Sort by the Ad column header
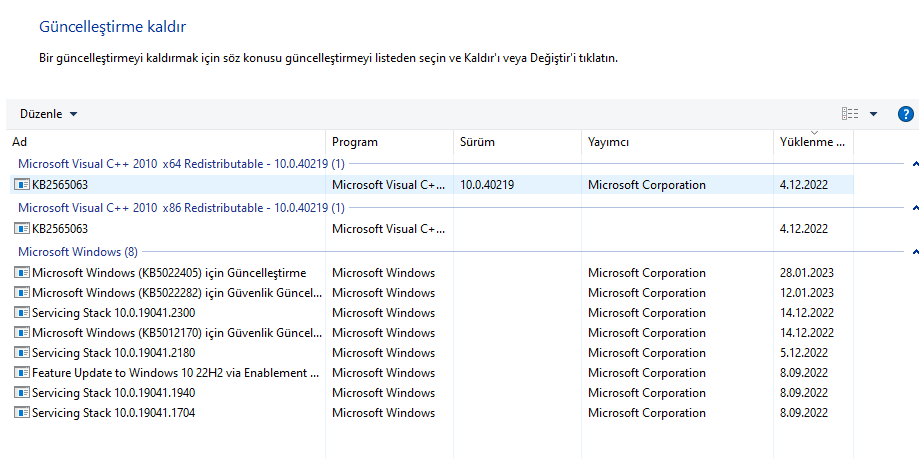The height and width of the screenshot is (459, 919). click(x=166, y=142)
